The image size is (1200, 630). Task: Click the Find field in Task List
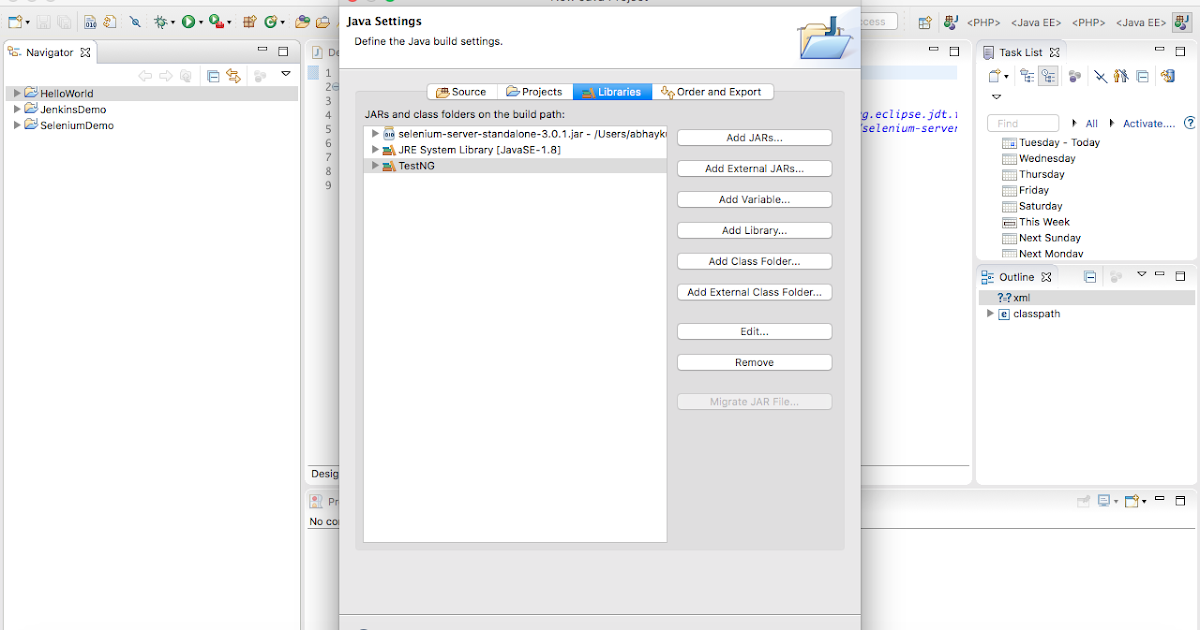[x=1023, y=122]
